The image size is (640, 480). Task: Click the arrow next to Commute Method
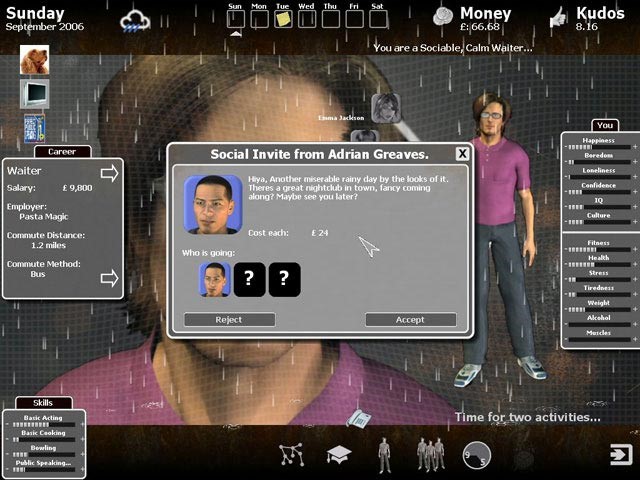click(109, 278)
